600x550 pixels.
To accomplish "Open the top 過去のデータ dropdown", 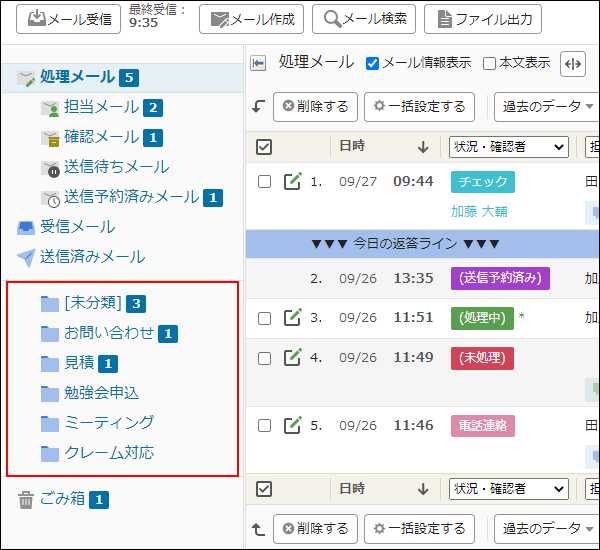I will tap(547, 107).
